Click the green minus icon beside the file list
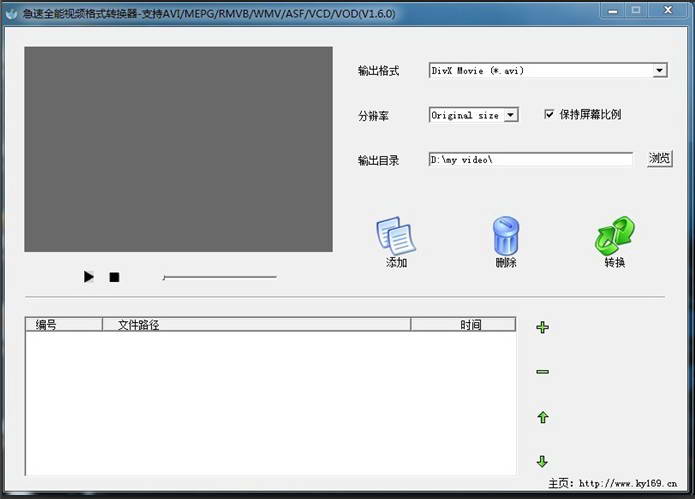 (543, 371)
